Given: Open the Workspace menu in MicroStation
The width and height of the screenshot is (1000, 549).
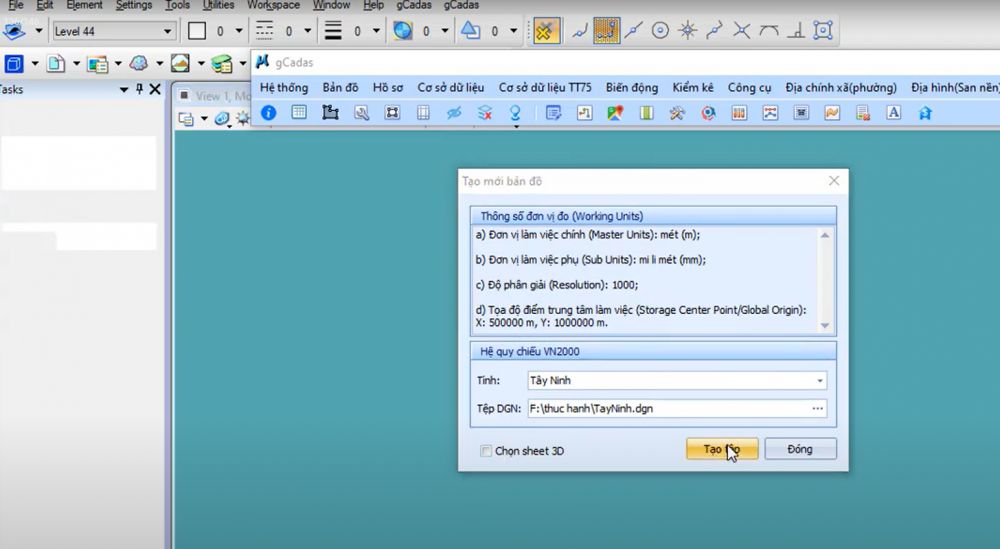Looking at the screenshot, I should (x=273, y=5).
